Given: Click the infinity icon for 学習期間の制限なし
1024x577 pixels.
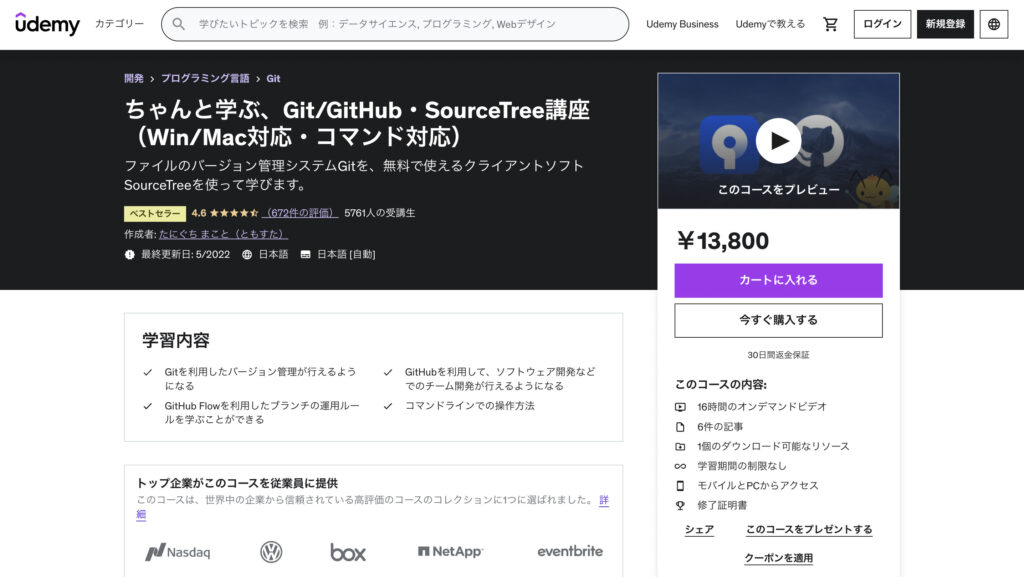Looking at the screenshot, I should 680,466.
